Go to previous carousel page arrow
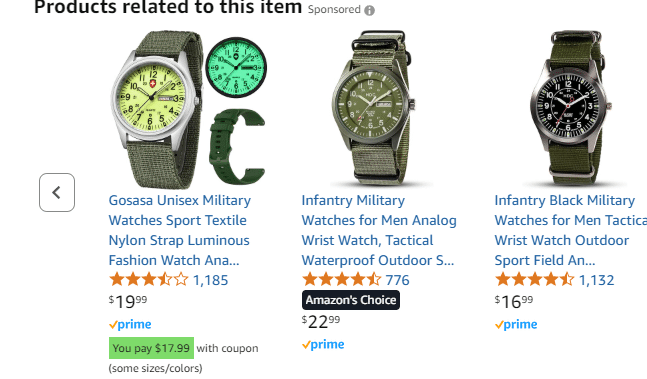Viewport: 647px width, 379px height. 57,193
